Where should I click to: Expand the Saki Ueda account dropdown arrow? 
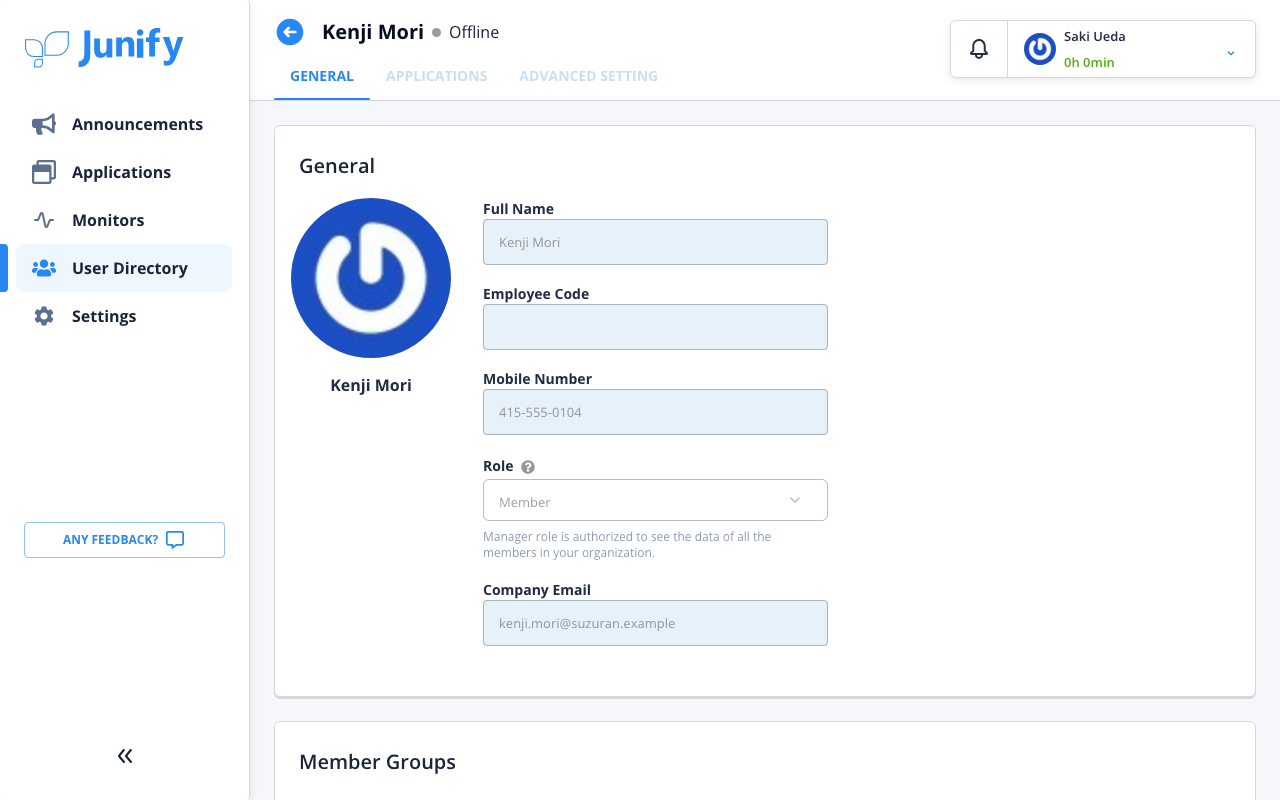coord(1231,53)
